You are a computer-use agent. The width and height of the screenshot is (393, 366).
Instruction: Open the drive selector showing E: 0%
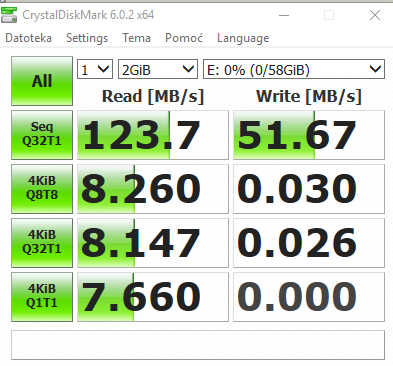[294, 69]
